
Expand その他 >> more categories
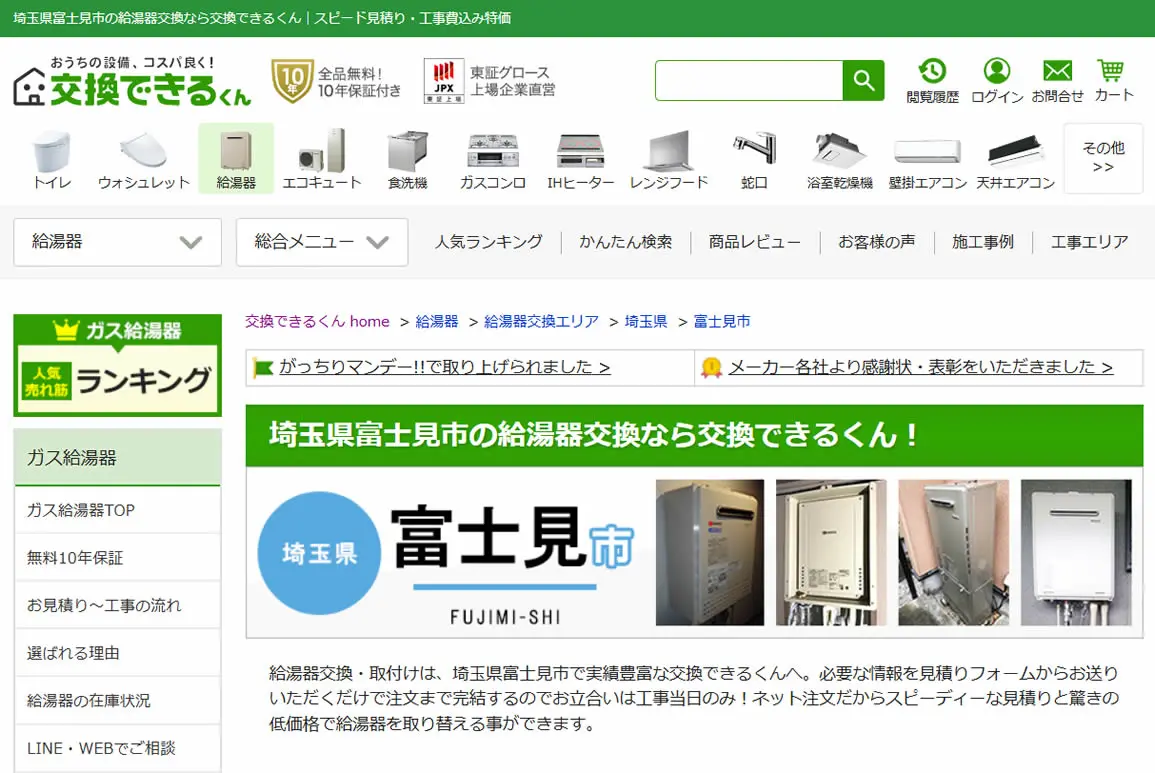tap(1103, 158)
